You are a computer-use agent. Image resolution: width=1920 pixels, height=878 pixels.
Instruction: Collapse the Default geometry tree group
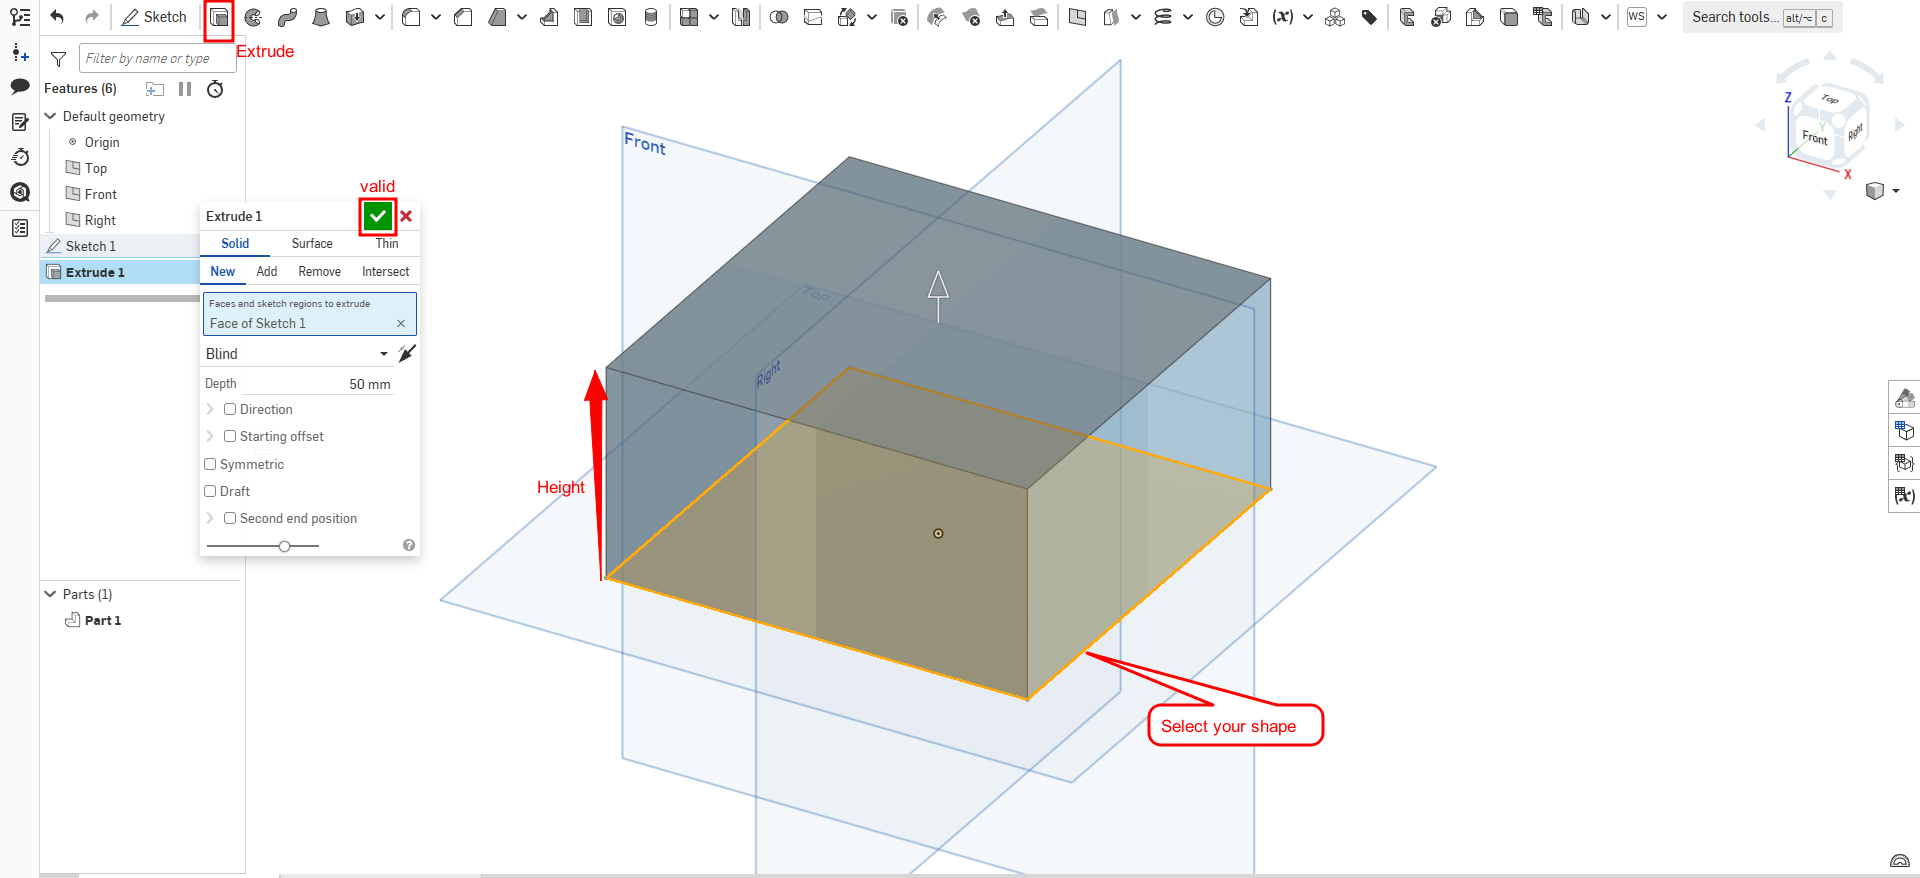[x=50, y=116]
